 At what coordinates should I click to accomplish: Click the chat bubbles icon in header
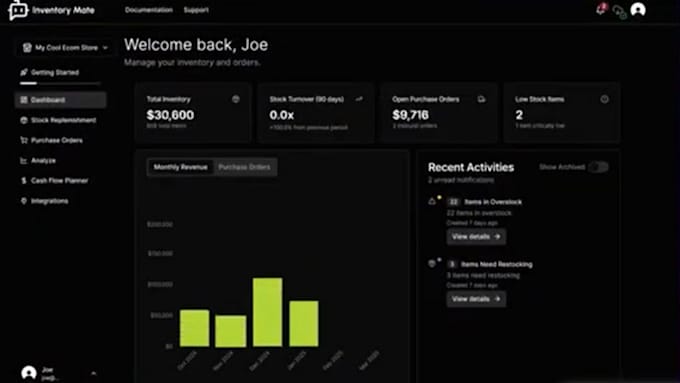[x=620, y=12]
